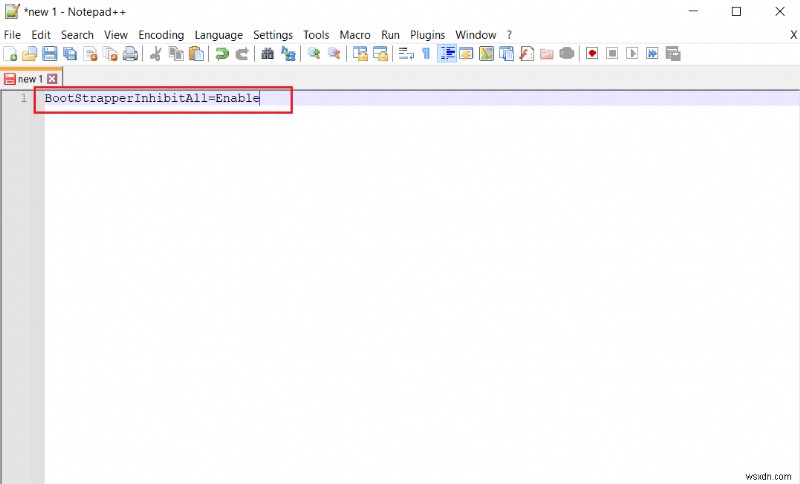Open Folder as Workspace icon
Screen dimensions: 800x484
click(546, 54)
